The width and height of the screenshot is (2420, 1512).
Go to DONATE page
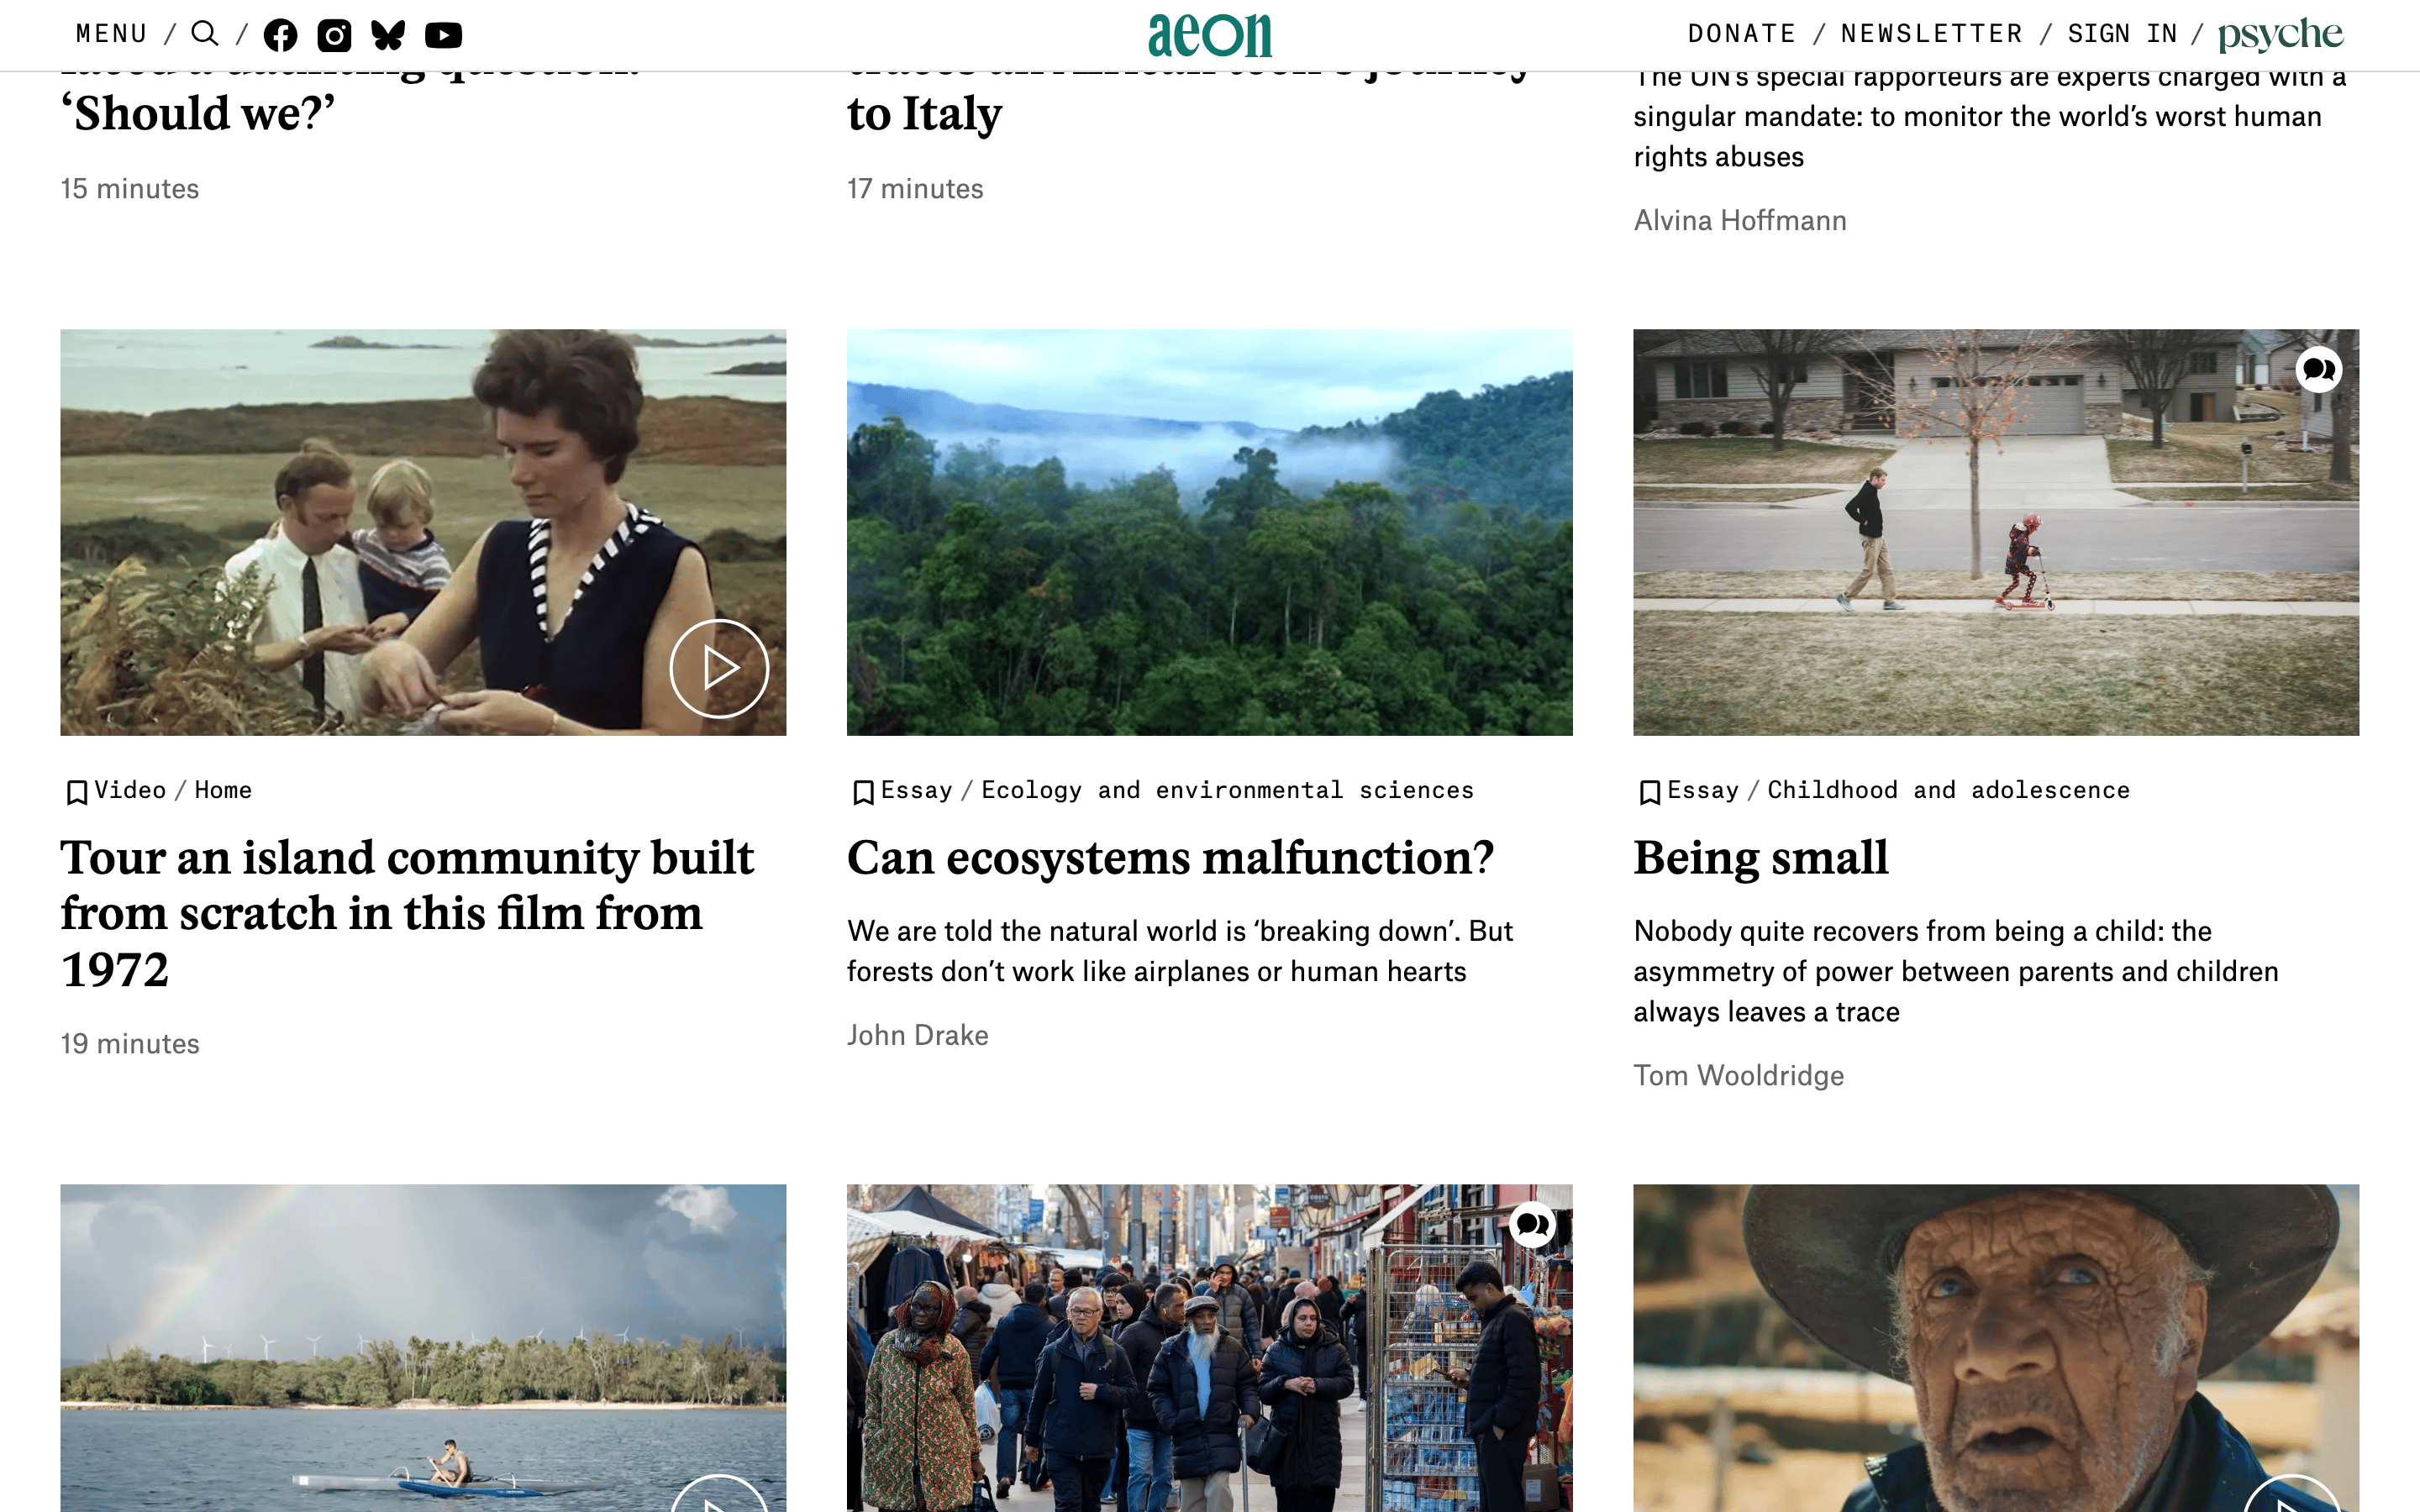coord(1742,34)
